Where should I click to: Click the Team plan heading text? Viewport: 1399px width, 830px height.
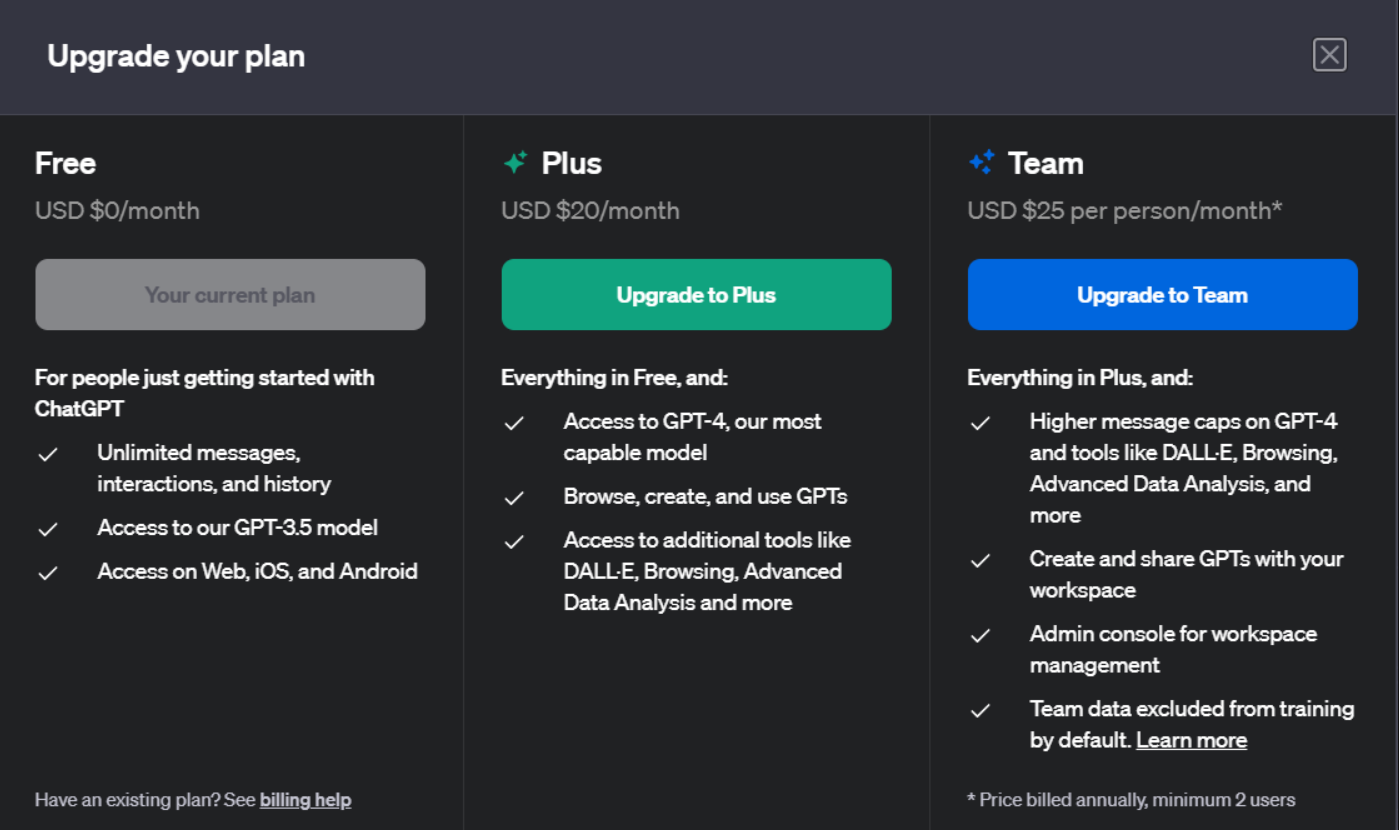(1046, 163)
